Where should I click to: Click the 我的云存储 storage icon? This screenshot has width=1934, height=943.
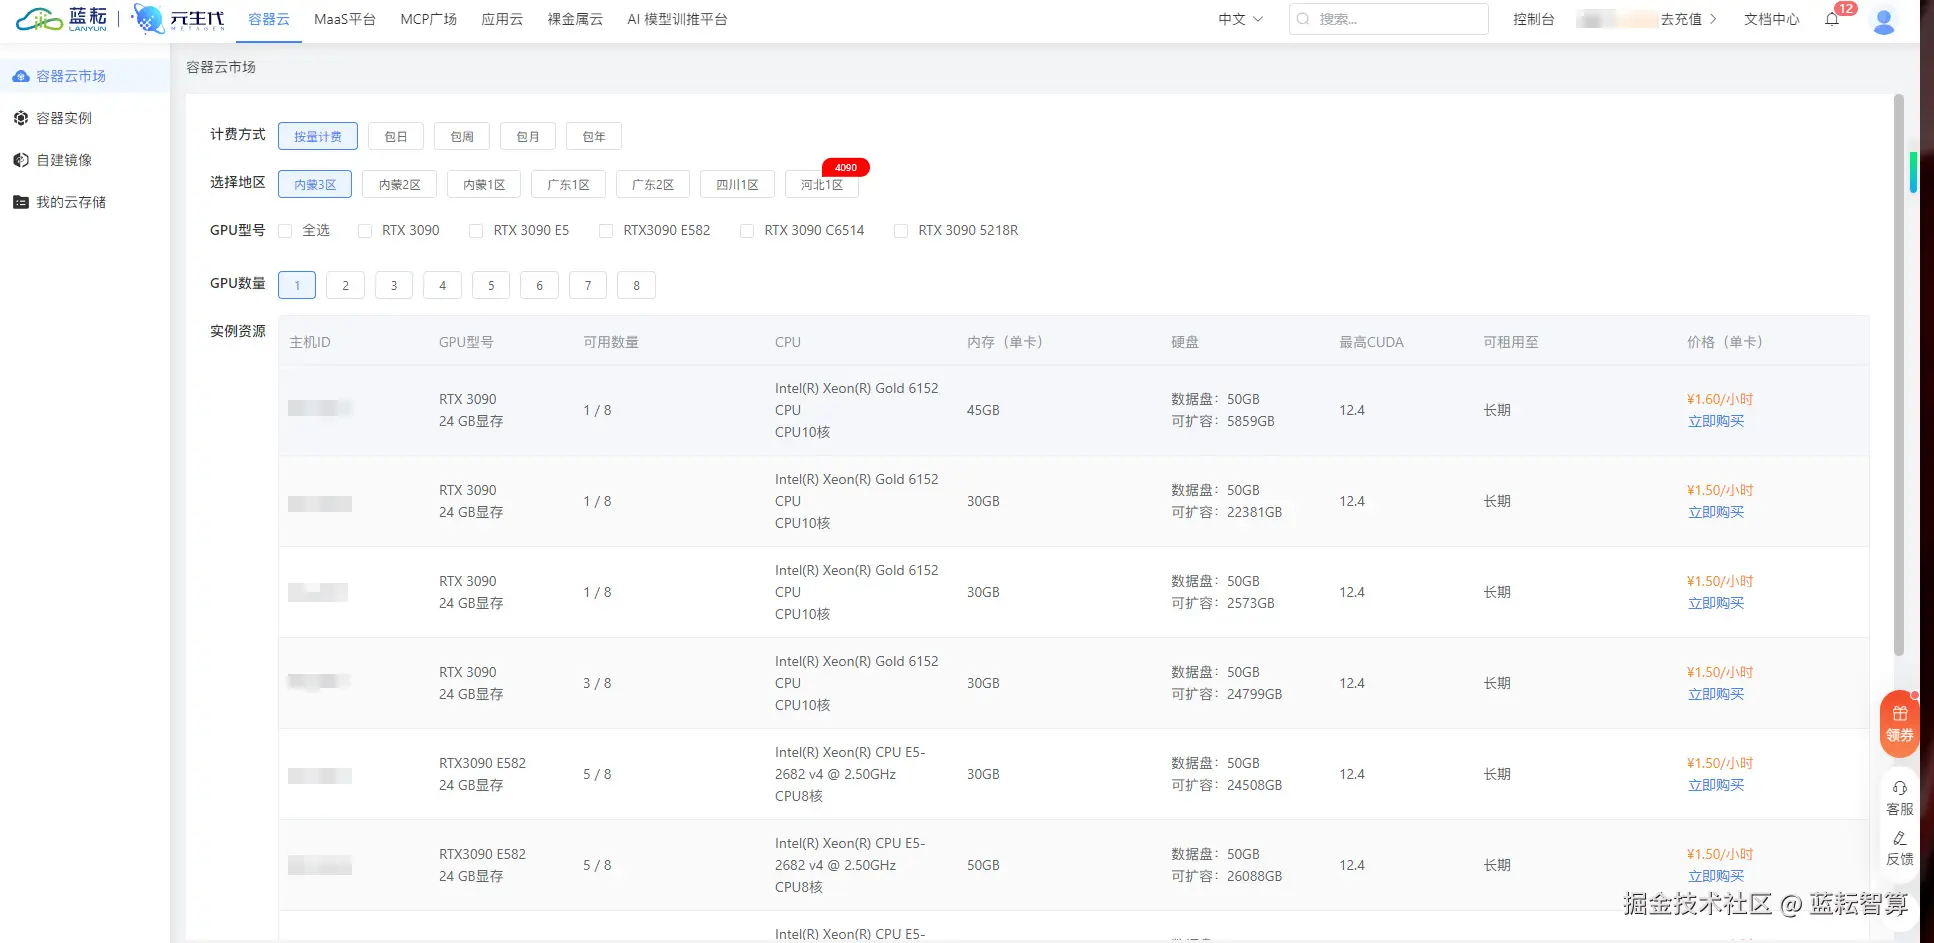tap(20, 202)
